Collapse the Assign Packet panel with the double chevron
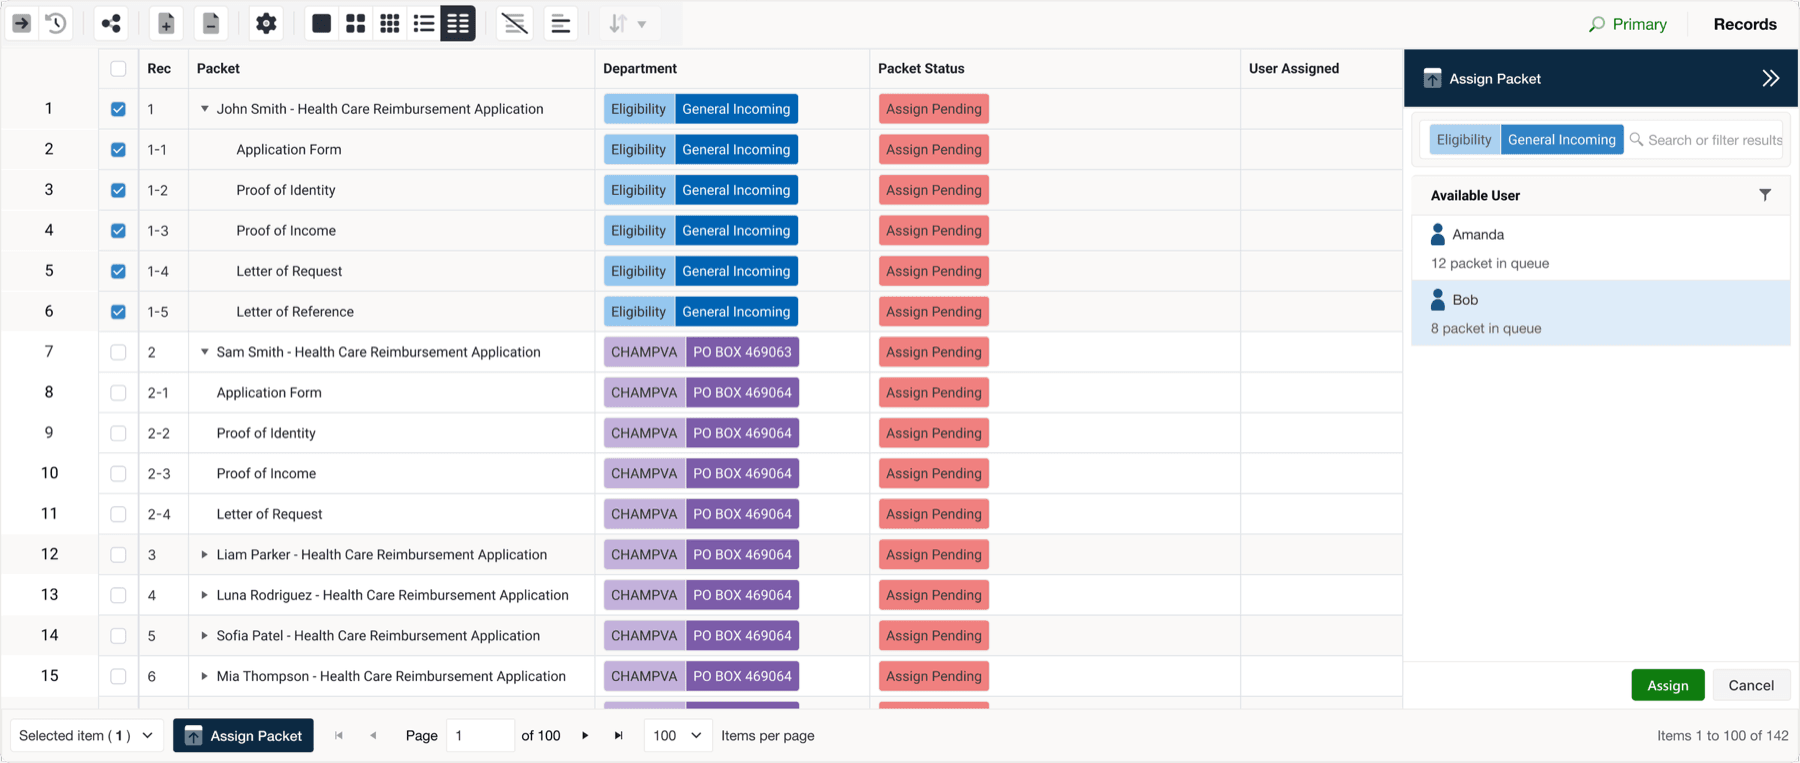 point(1770,78)
